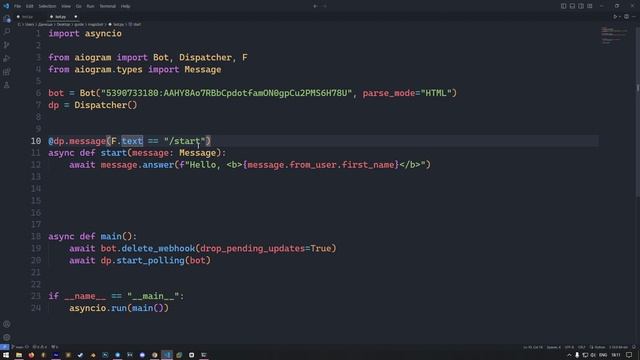Image resolution: width=640 pixels, height=360 pixels.
Task: Click the VS Code logo in title bar
Action: click(x=6, y=6)
